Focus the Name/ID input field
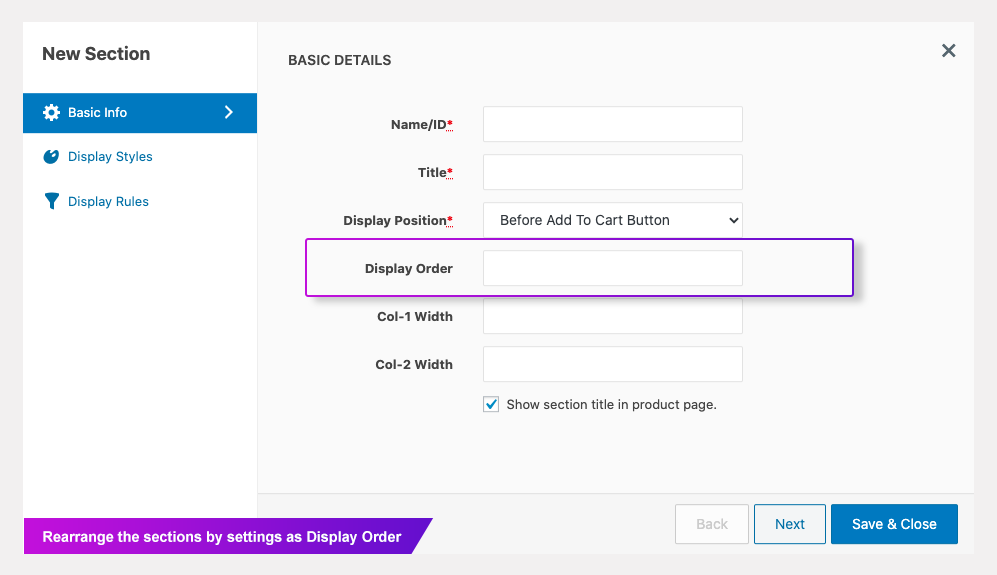 pos(612,124)
